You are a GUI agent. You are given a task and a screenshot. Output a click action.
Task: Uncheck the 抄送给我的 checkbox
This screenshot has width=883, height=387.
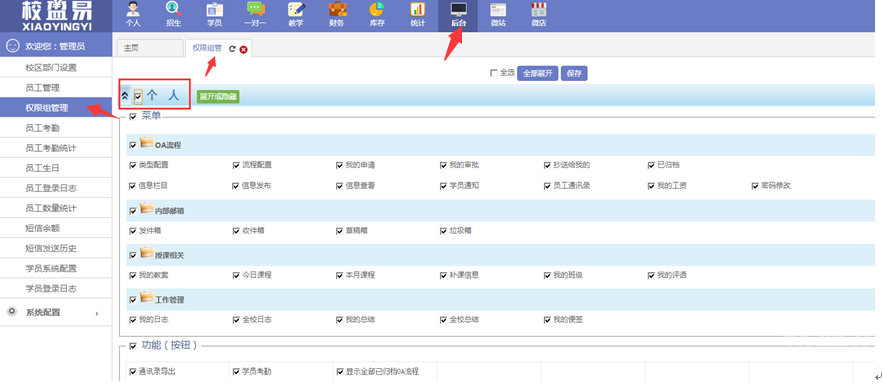coord(547,165)
